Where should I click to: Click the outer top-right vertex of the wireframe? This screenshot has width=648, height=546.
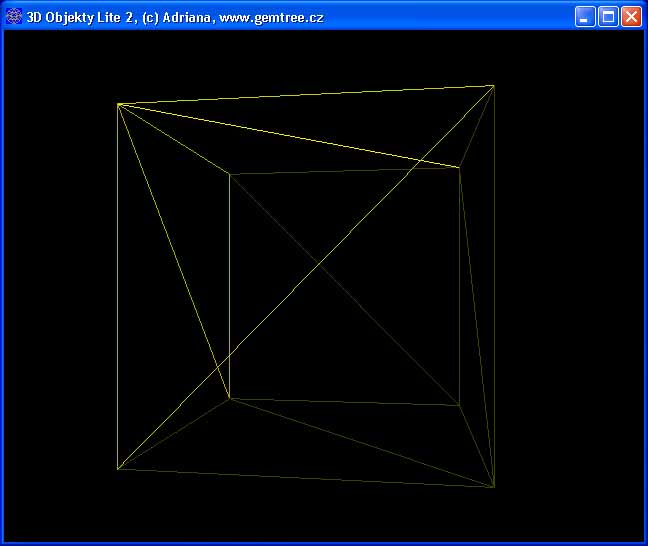[x=494, y=86]
